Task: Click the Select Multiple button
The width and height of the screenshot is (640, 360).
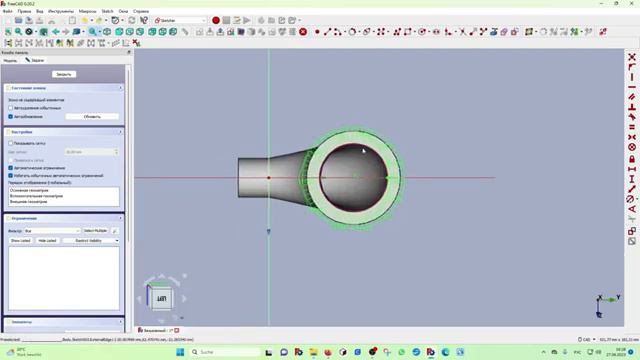Action: click(96, 231)
